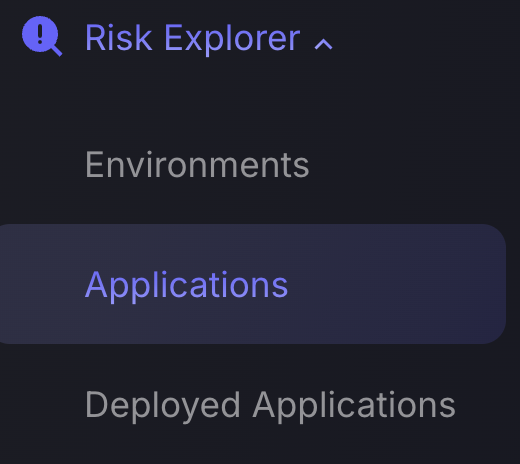This screenshot has width=520, height=464.
Task: Navigate to the active Applications entry
Action: (x=253, y=284)
